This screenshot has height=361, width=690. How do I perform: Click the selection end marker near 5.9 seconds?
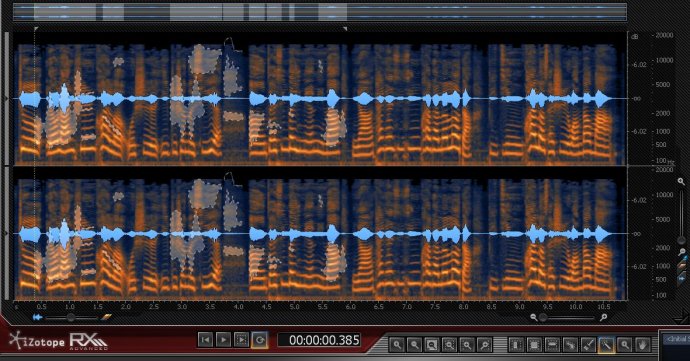tap(345, 29)
